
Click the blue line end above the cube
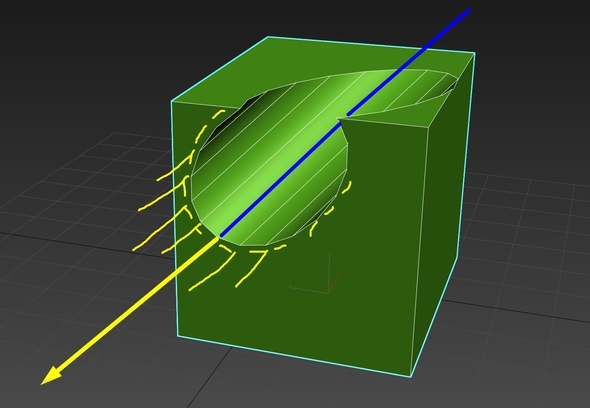[x=468, y=11]
